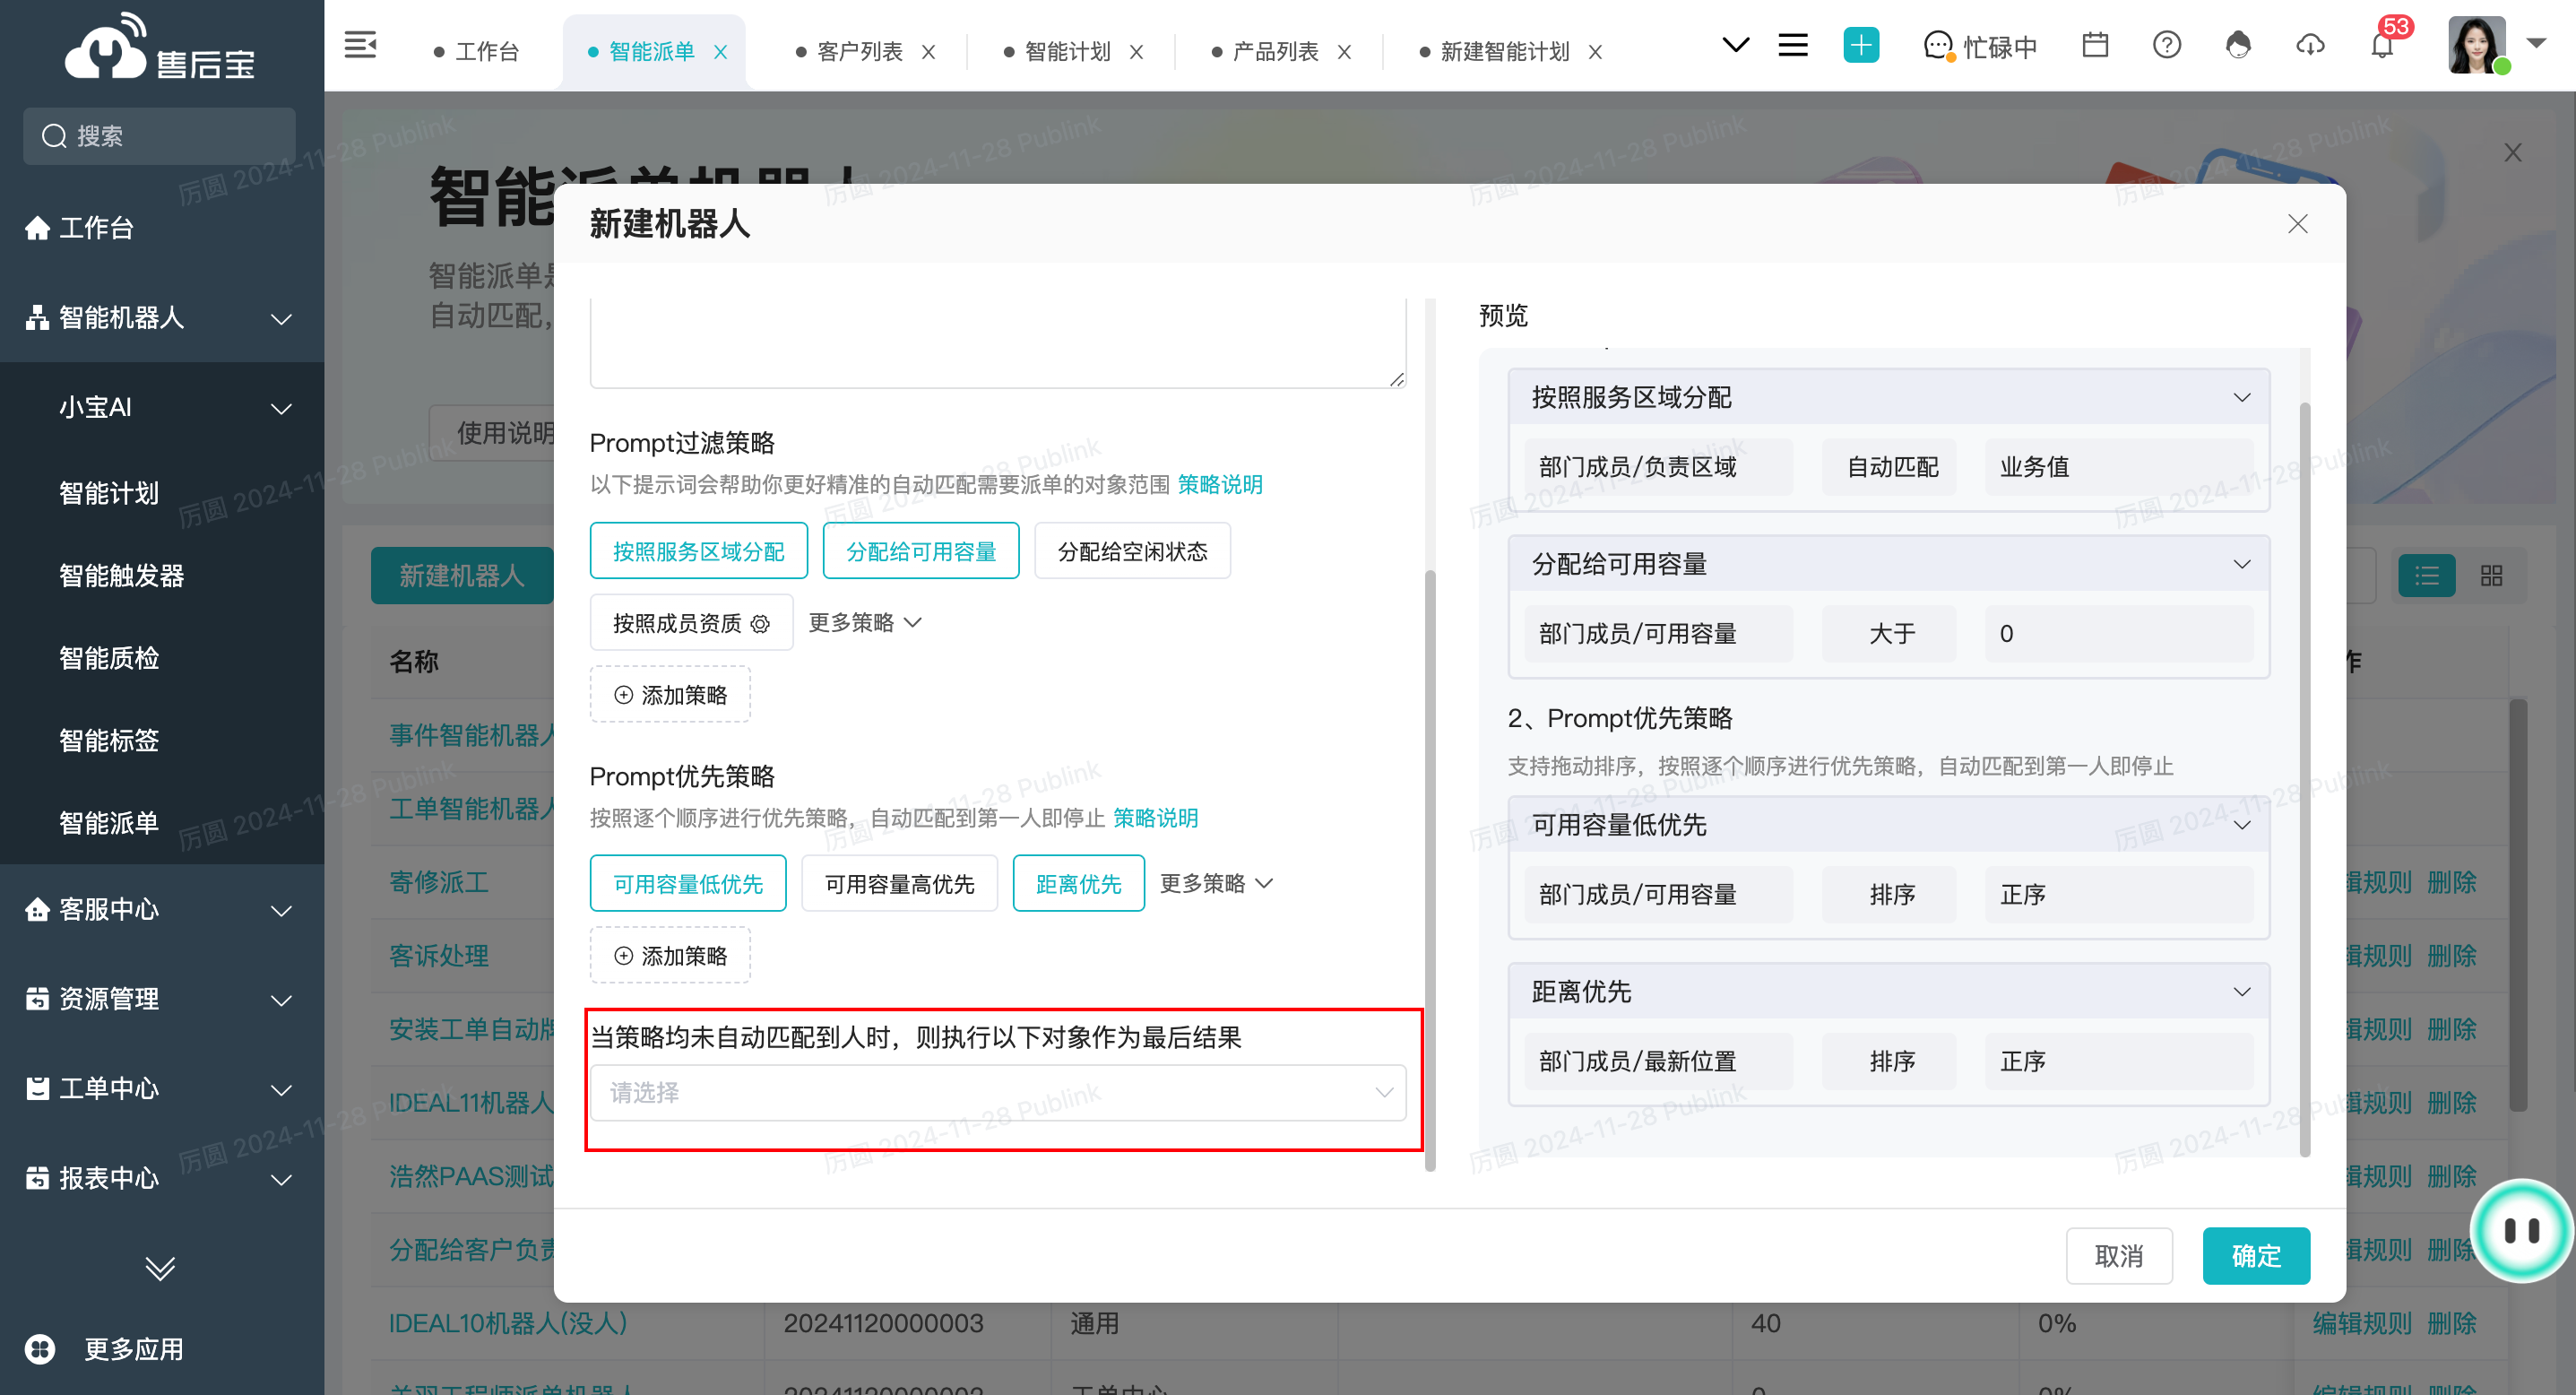
Task: Toggle 分配给可用容量 filter strategy
Action: 921,551
